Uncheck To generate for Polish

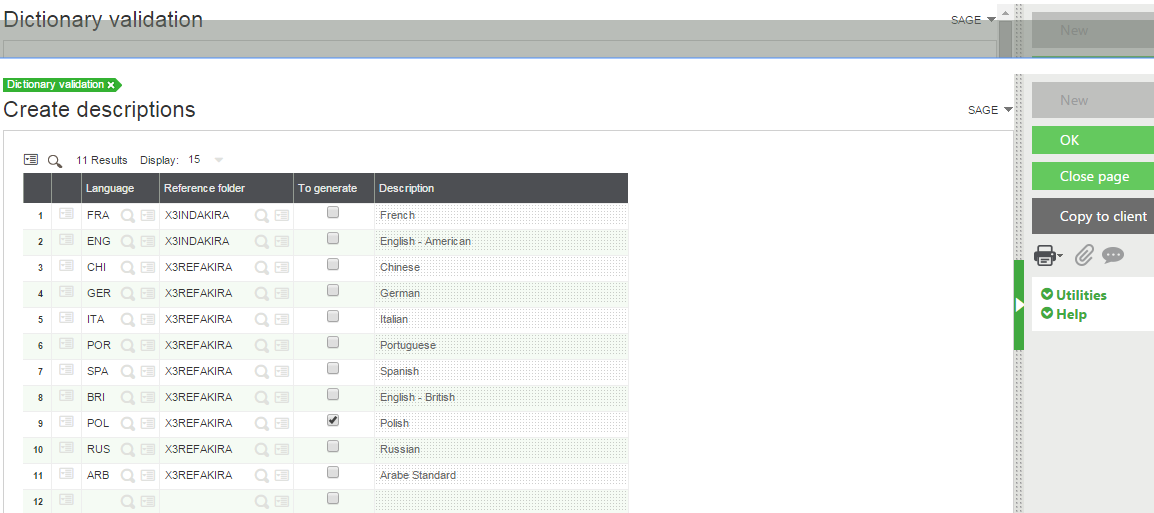click(333, 421)
